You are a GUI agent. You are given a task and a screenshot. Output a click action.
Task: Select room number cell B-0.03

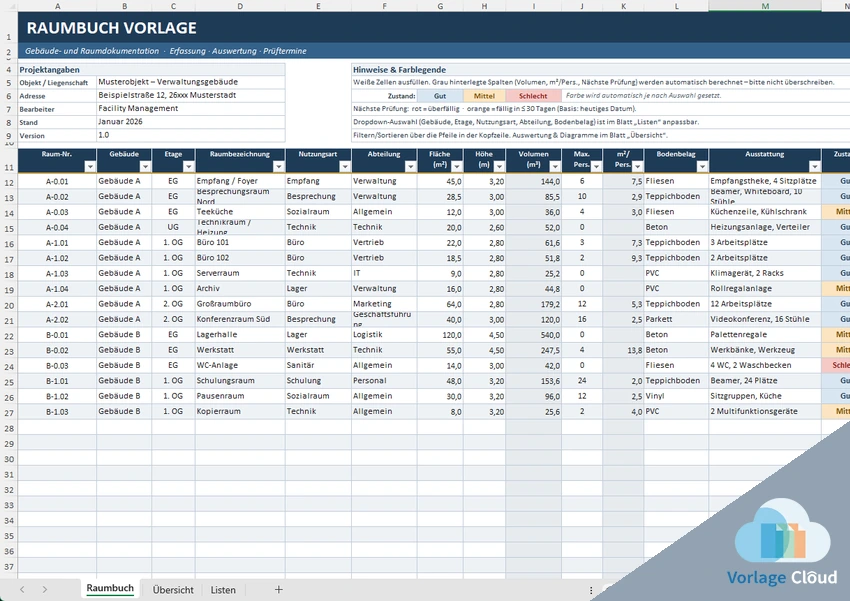(x=57, y=365)
